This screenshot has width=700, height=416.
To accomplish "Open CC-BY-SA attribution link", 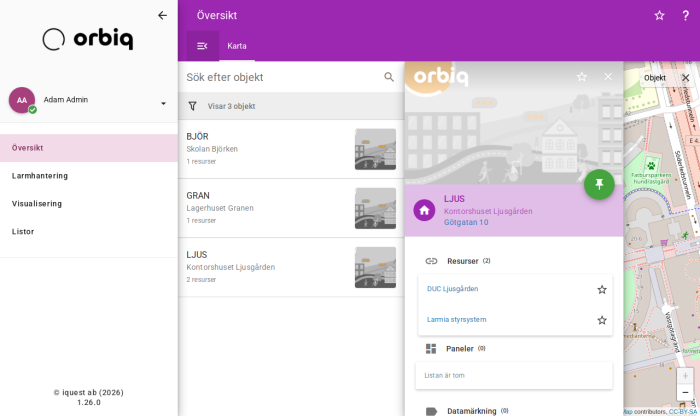I will click(683, 412).
